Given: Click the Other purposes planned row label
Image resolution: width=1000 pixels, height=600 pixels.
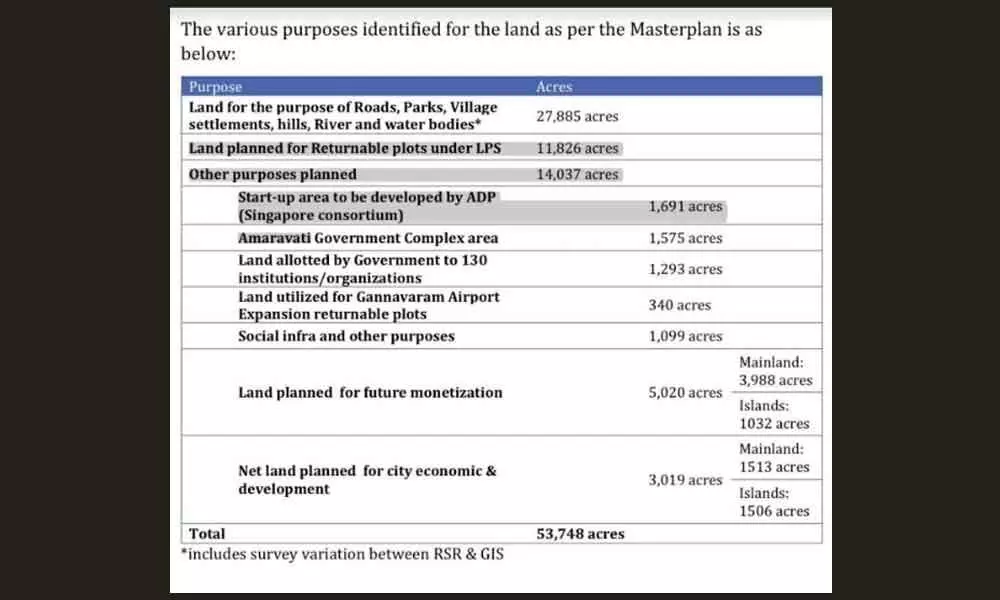Looking at the screenshot, I should (x=272, y=174).
